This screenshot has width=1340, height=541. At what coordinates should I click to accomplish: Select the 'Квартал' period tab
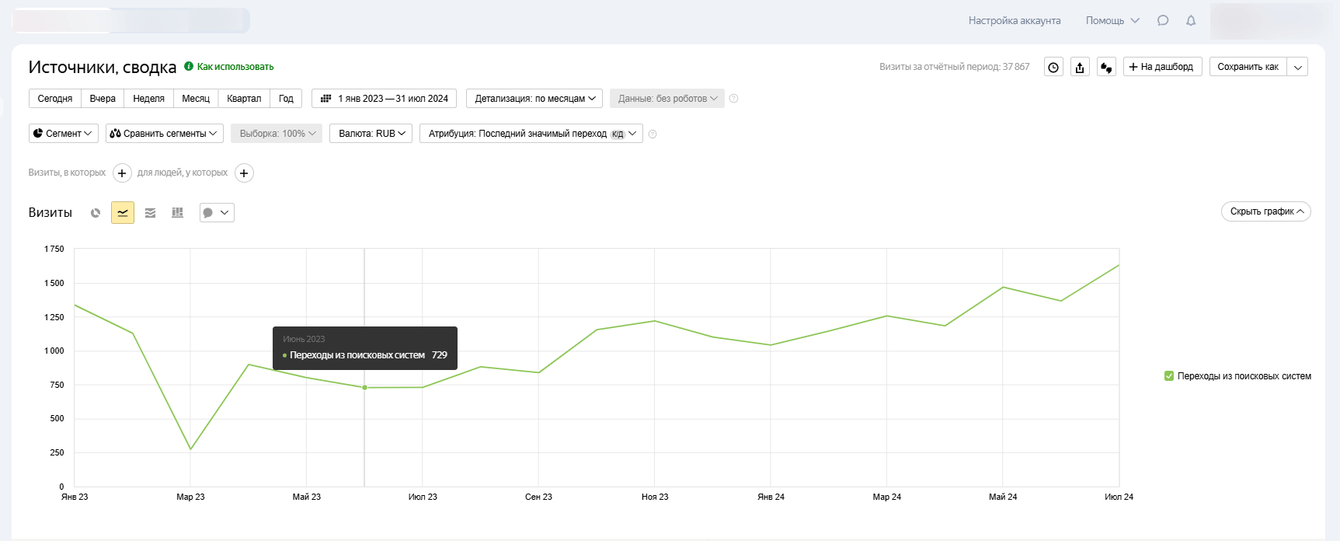244,98
